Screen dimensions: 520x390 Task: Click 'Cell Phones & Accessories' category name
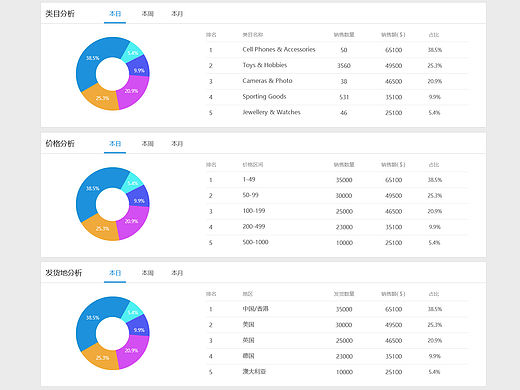(x=279, y=49)
